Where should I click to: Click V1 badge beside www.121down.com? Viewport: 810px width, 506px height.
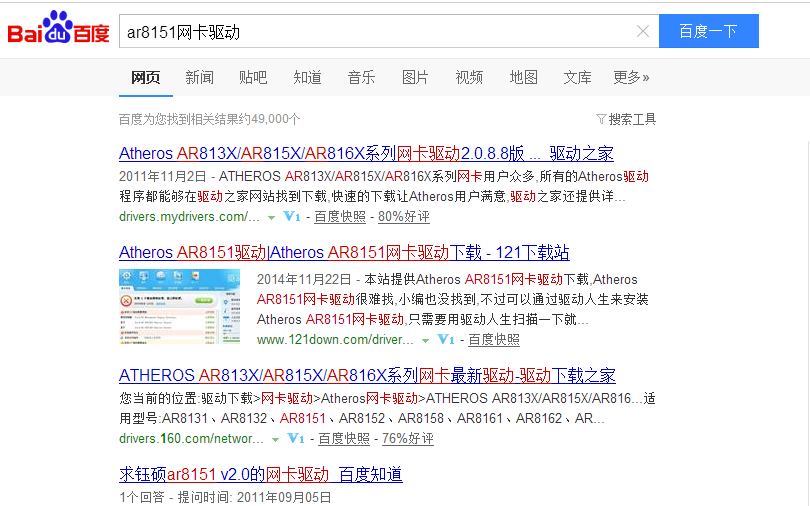coord(446,339)
